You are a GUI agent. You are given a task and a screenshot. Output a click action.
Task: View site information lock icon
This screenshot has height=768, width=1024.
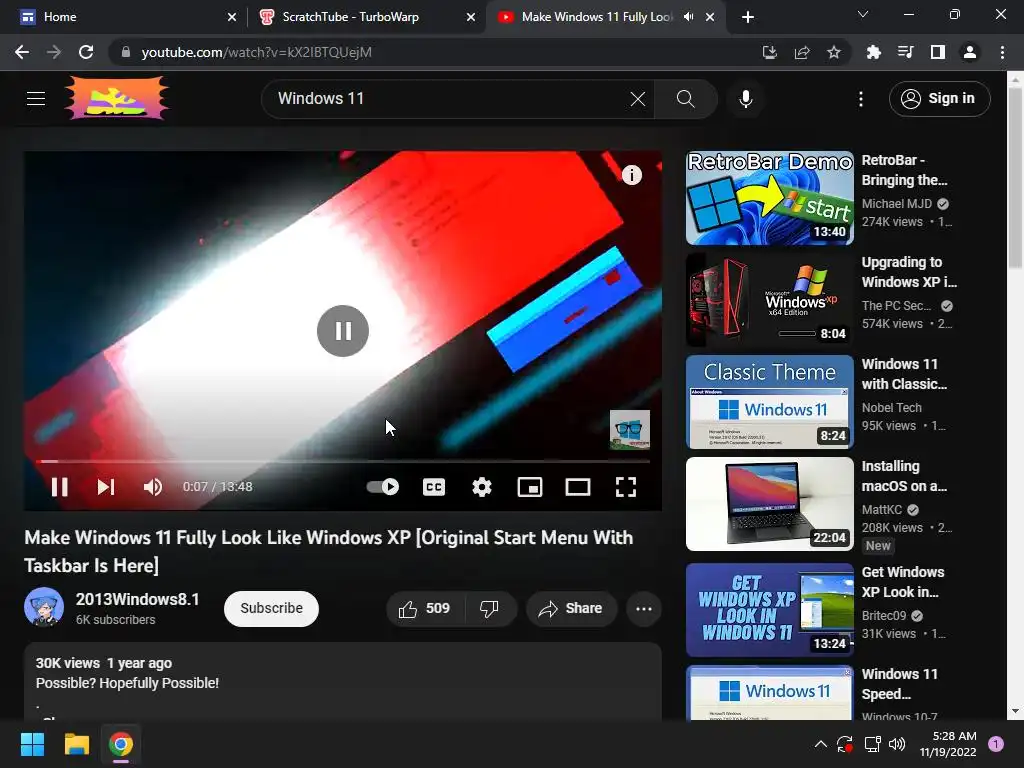pos(126,52)
